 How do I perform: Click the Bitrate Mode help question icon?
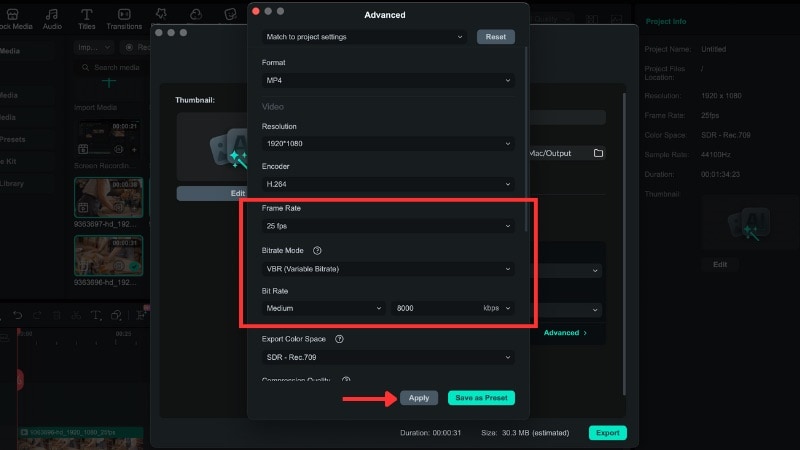coord(317,251)
